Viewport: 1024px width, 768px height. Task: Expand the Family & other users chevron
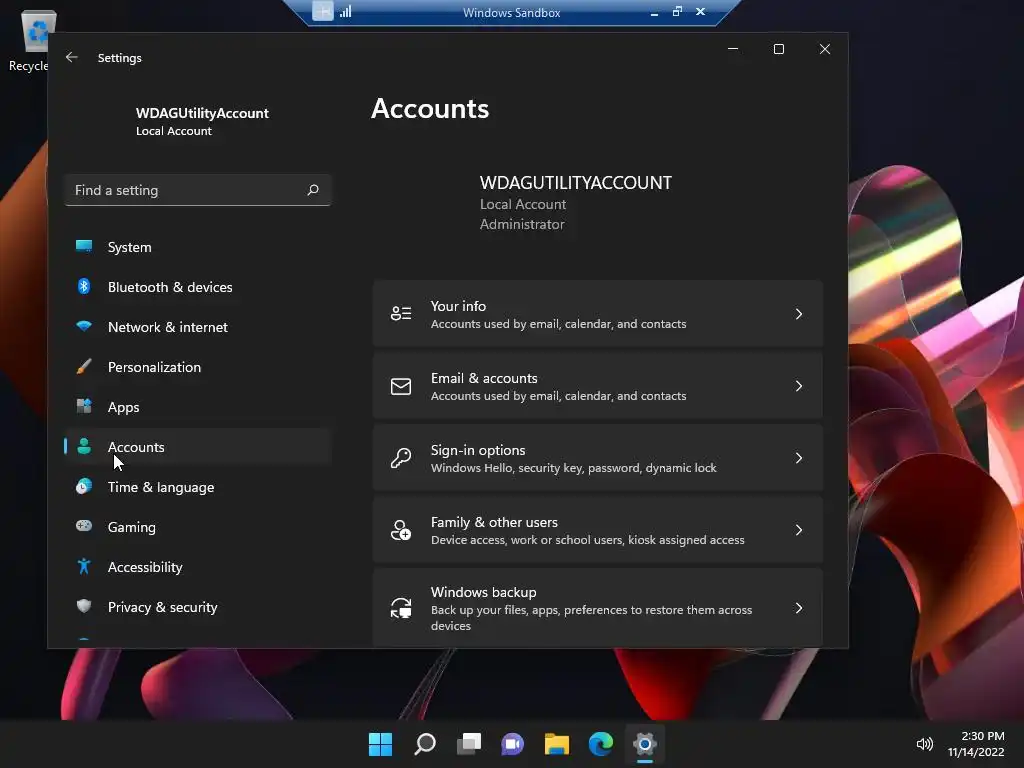tap(799, 530)
